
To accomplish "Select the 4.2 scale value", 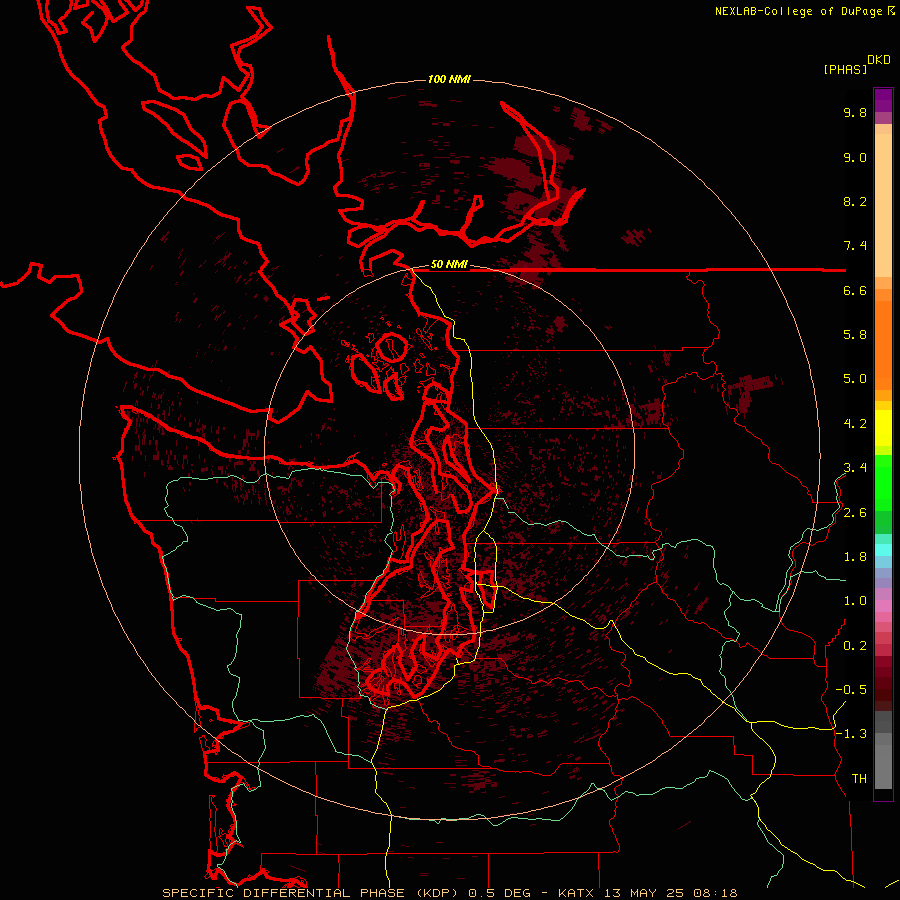I will coord(855,424).
